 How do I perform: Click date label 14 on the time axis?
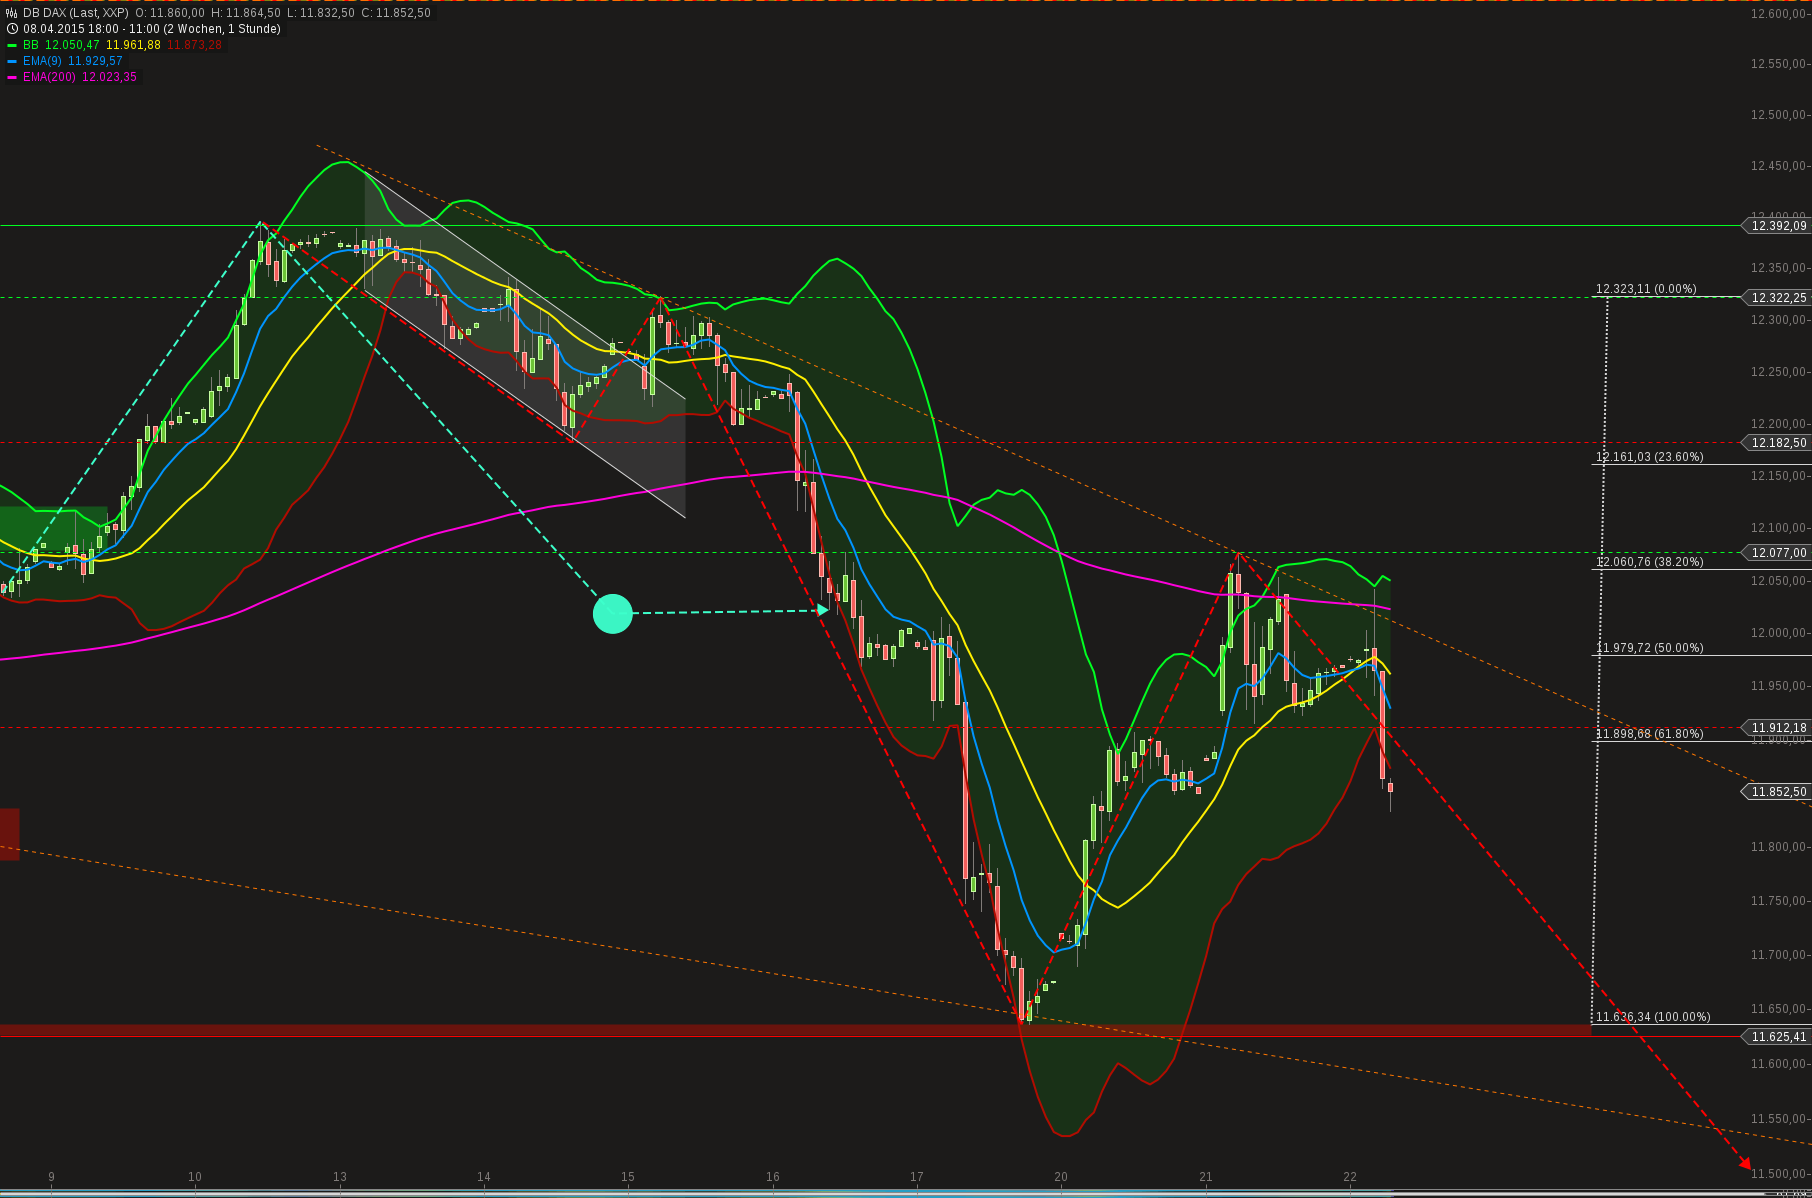(x=484, y=1177)
